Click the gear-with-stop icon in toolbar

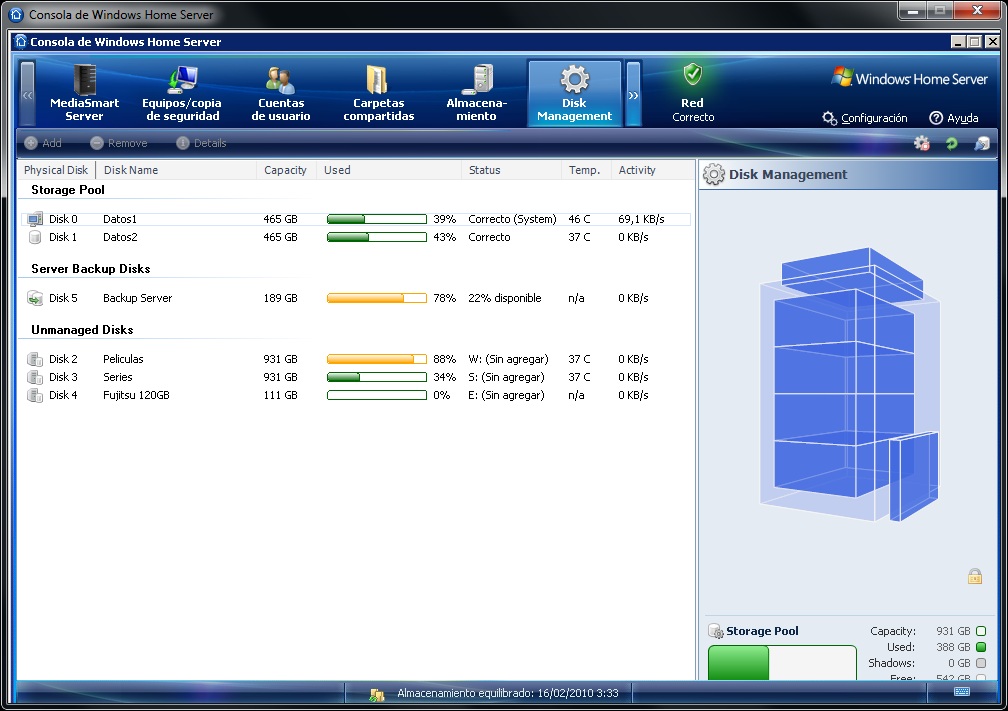coord(922,144)
